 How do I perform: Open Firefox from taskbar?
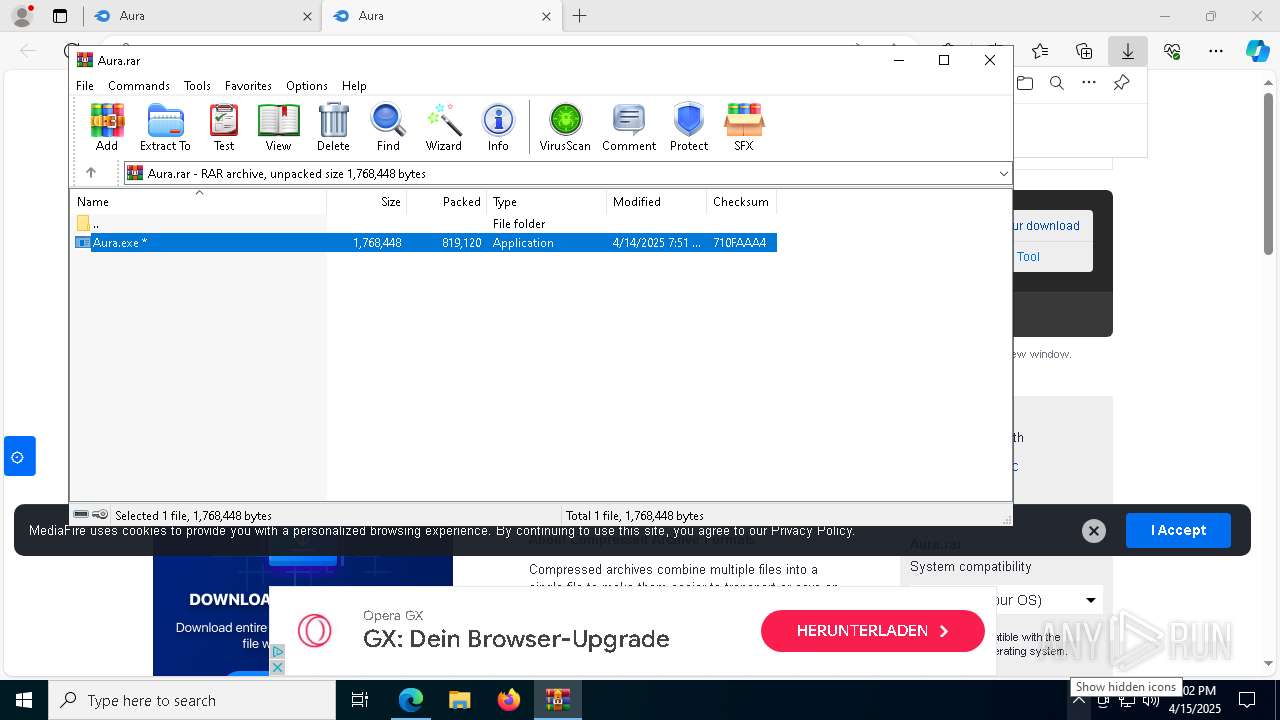click(x=509, y=700)
